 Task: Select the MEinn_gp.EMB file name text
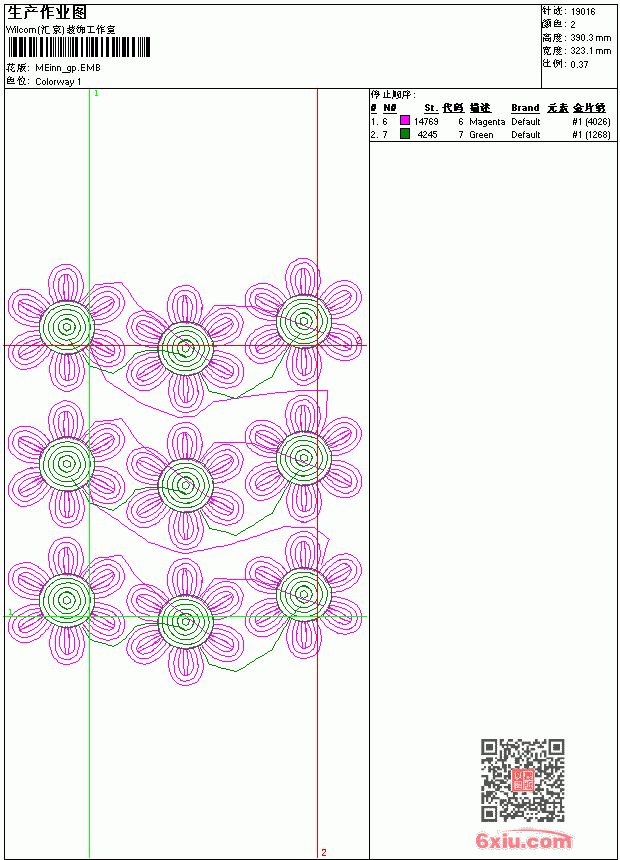(68, 69)
